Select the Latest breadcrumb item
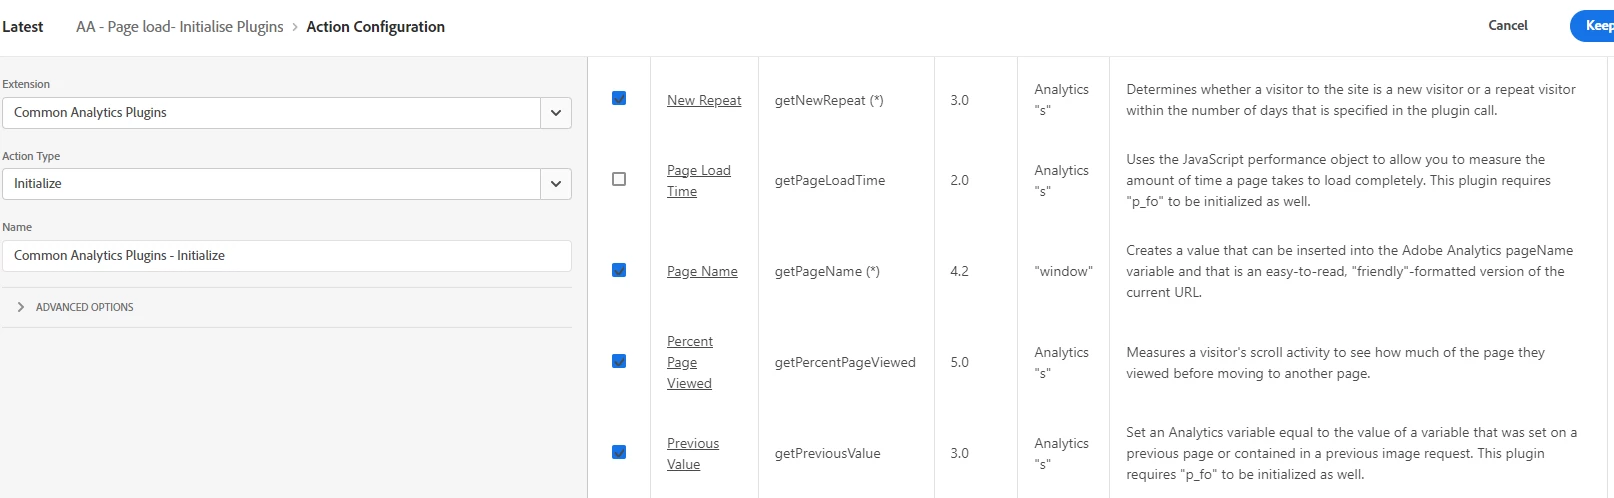This screenshot has height=498, width=1614. tap(22, 27)
